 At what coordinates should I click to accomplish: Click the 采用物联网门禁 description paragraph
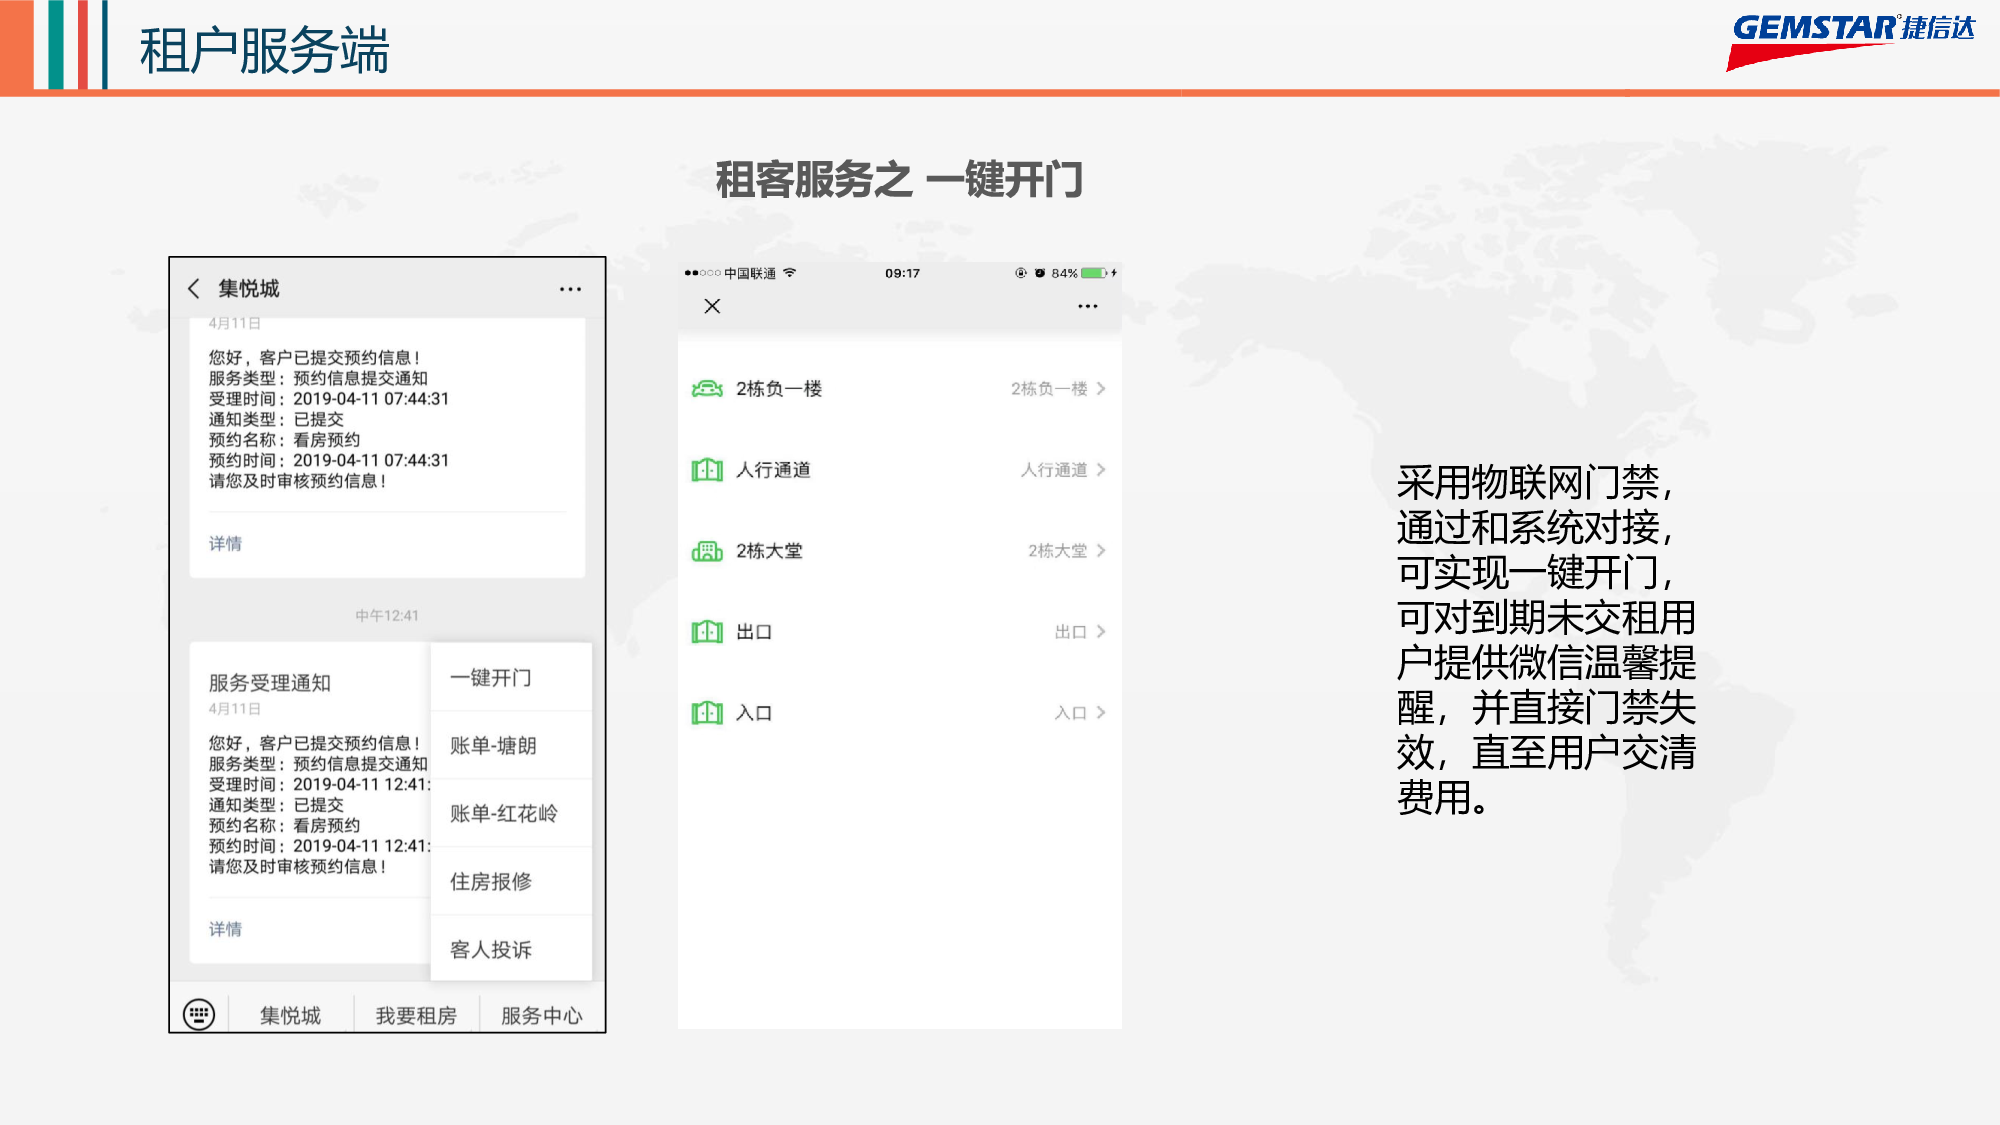[x=1546, y=640]
